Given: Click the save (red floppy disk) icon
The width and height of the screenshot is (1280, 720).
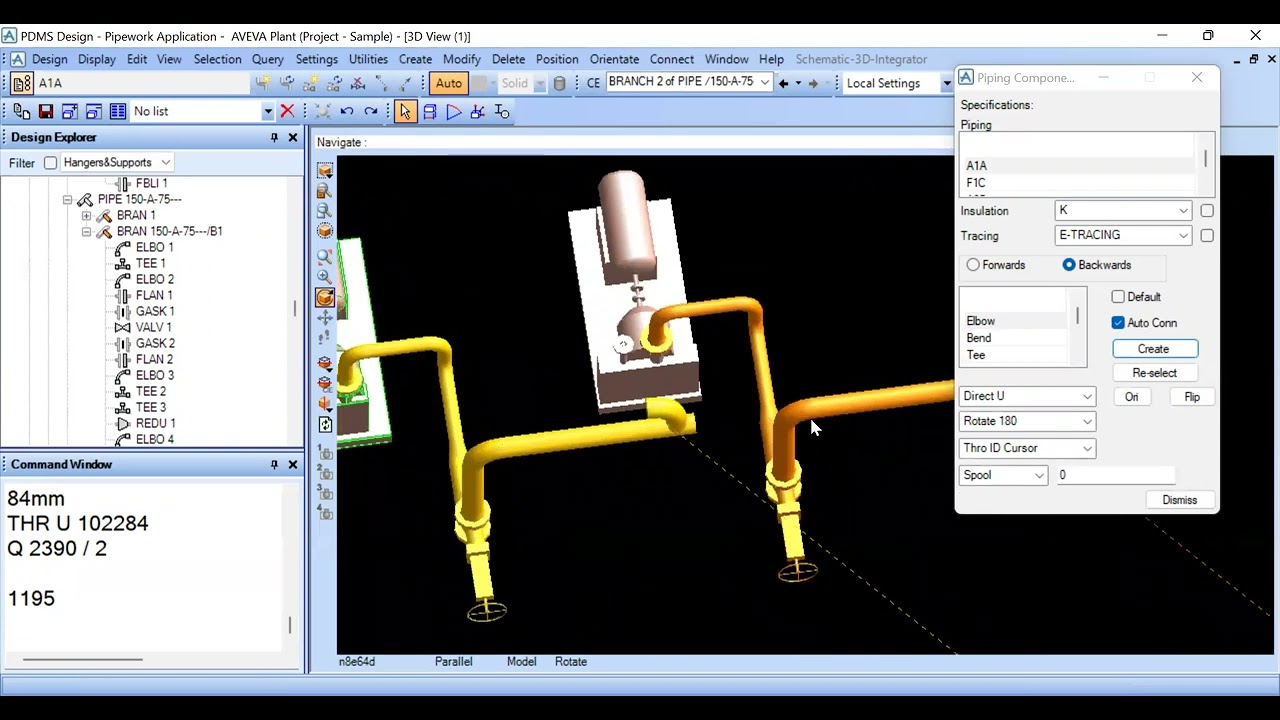Looking at the screenshot, I should click(45, 111).
